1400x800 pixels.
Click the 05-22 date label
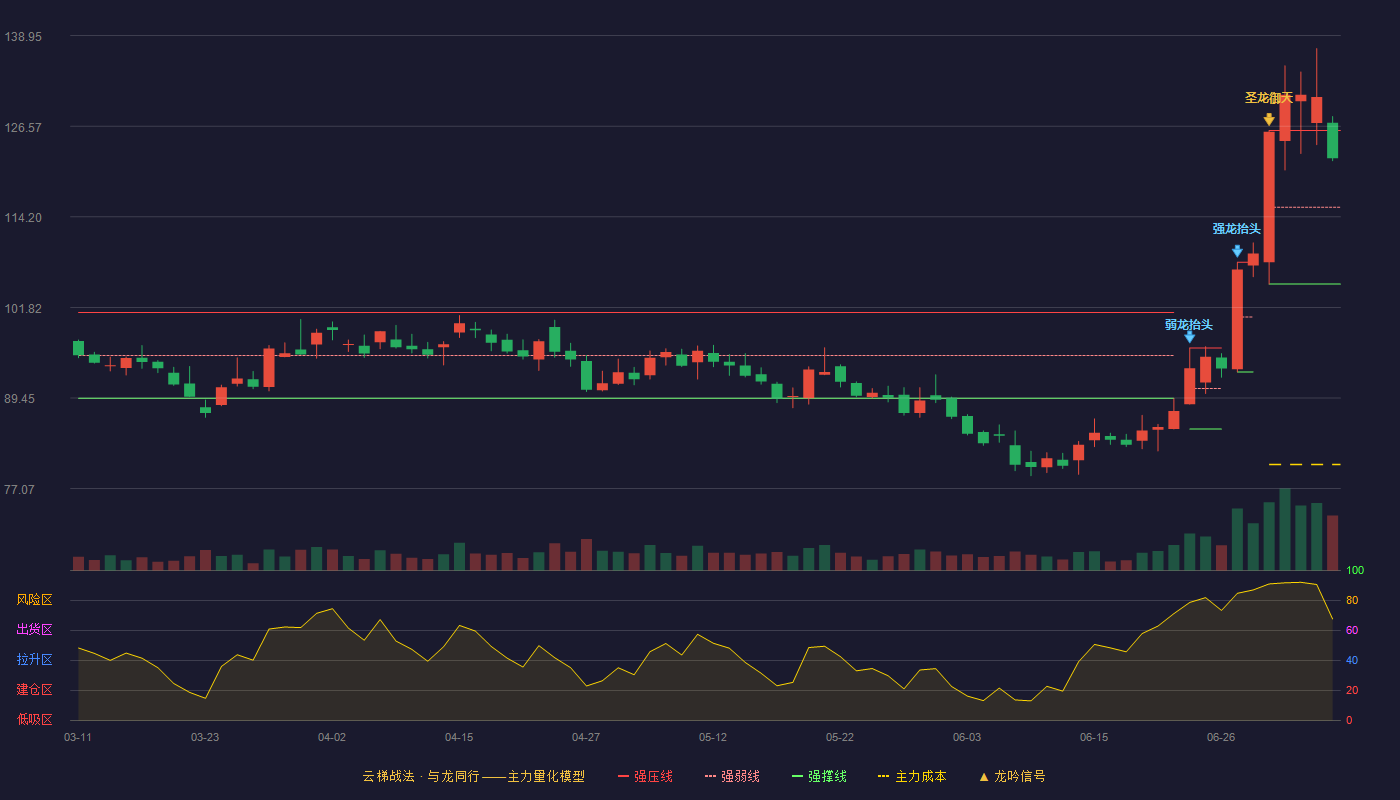[840, 737]
